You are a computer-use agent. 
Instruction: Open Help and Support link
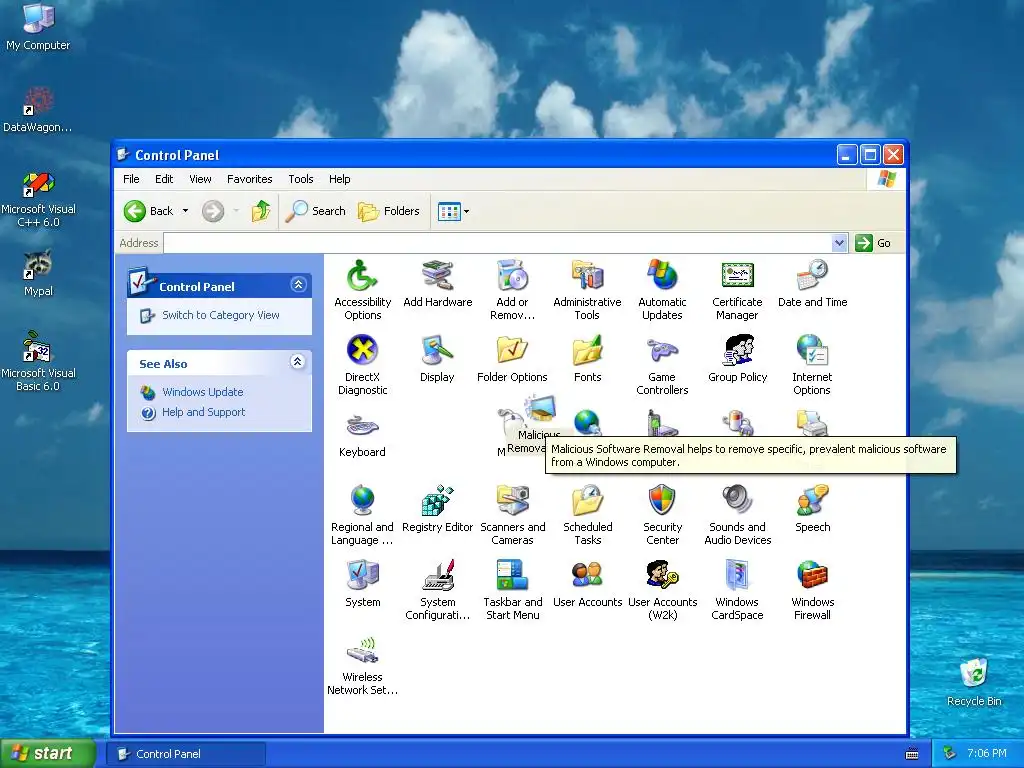tap(203, 412)
